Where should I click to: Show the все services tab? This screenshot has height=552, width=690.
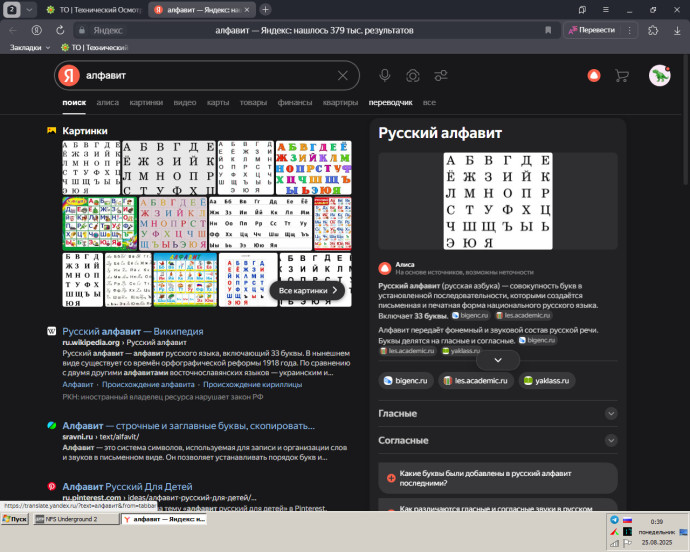coord(429,103)
